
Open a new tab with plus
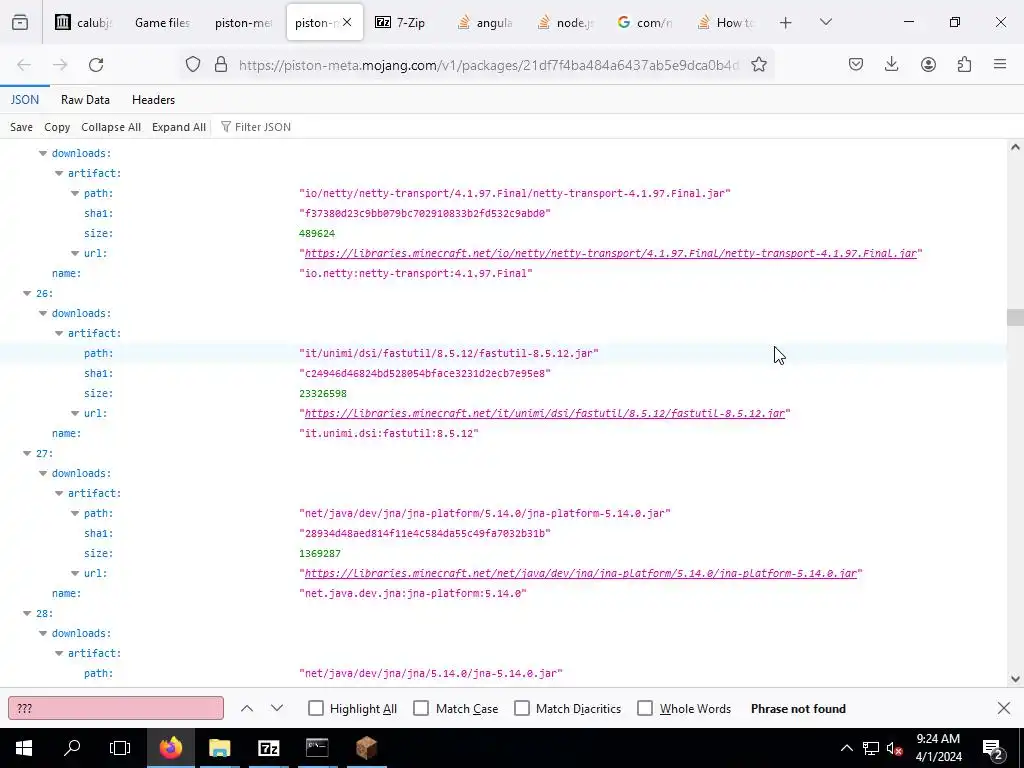(786, 23)
